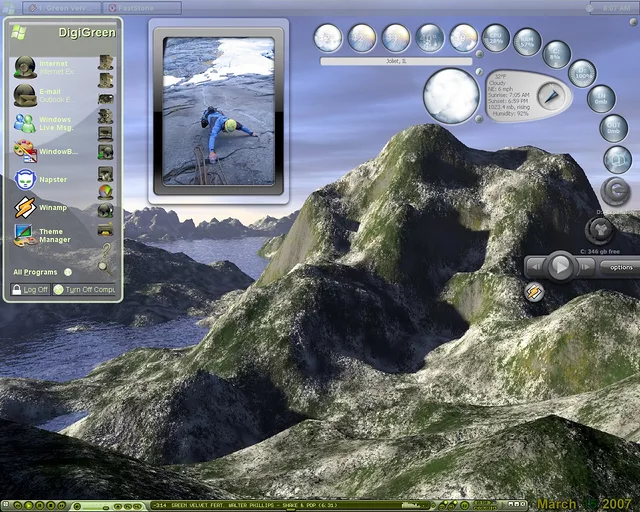Go to the previous track in the widget
The height and width of the screenshot is (512, 640).
536,267
